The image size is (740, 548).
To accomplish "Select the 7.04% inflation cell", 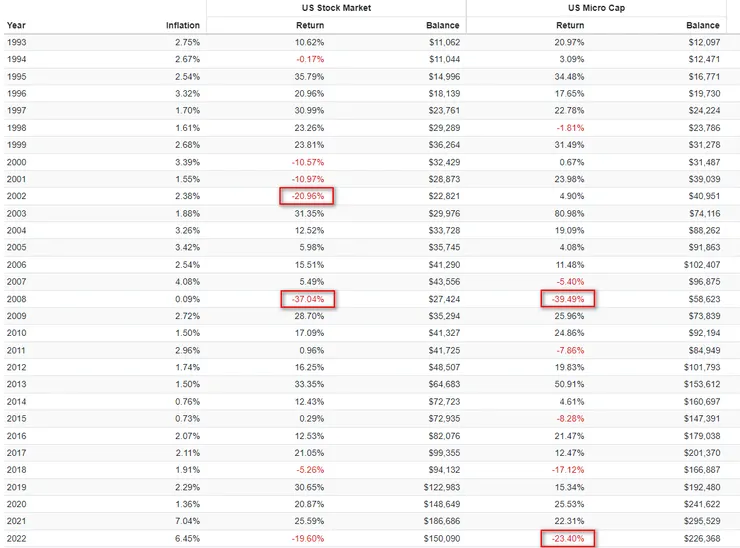I will [185, 522].
